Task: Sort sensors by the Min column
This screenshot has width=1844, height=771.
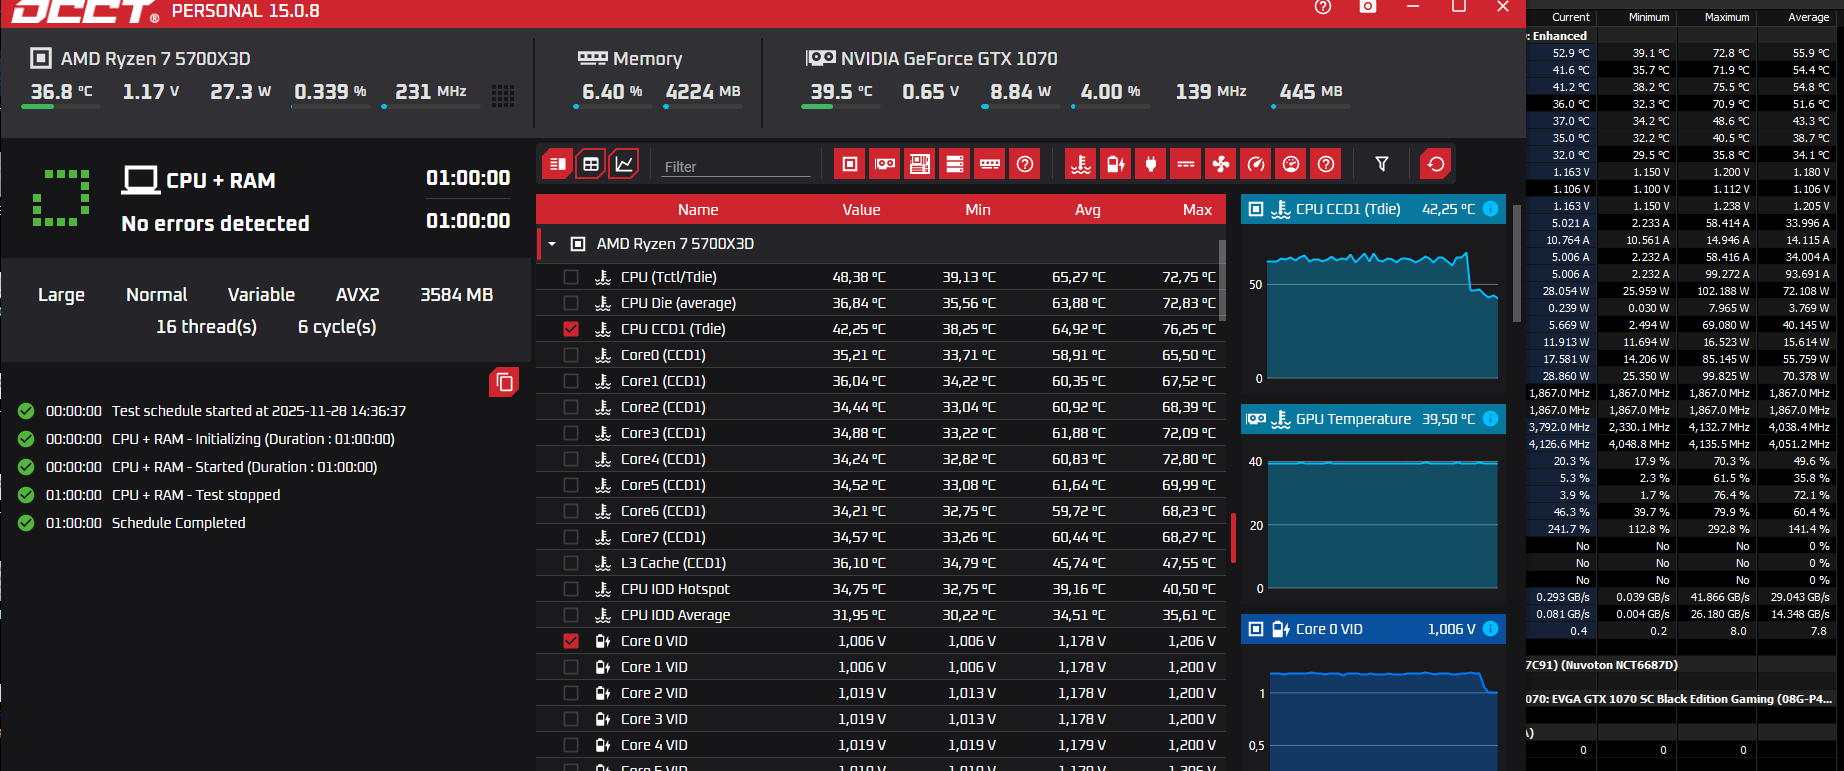Action: pyautogui.click(x=978, y=210)
